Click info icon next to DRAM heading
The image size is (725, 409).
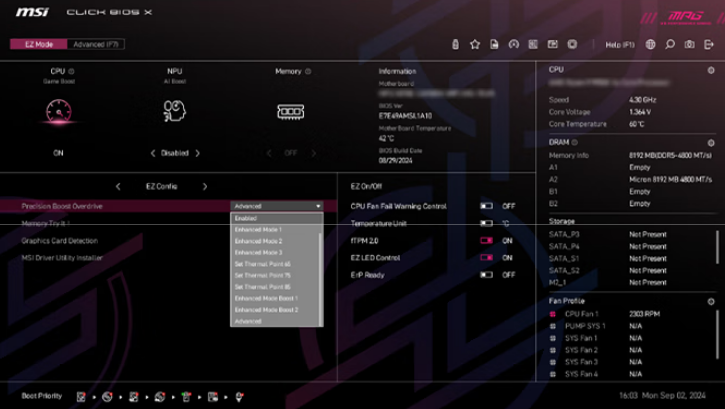575,142
